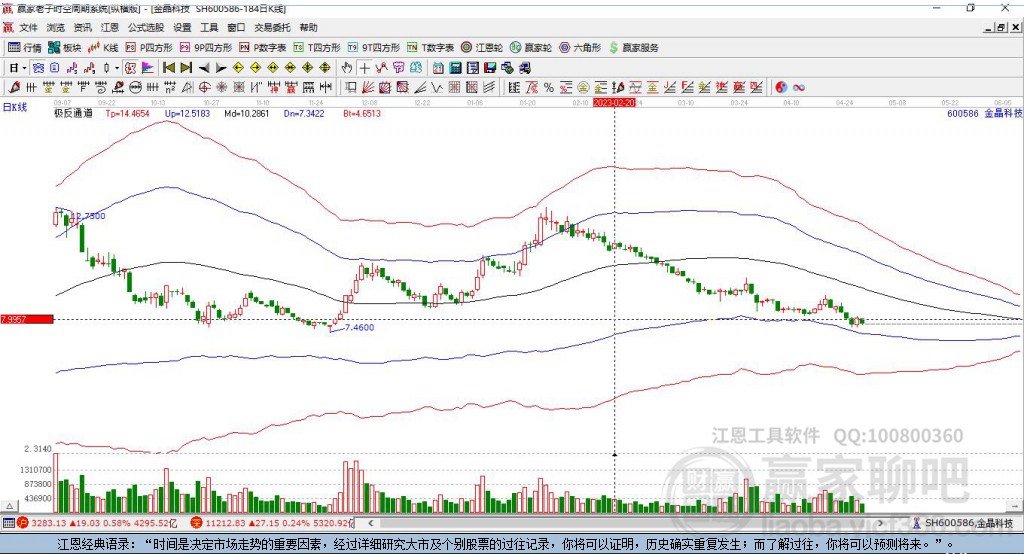The image size is (1024, 554).
Task: Click the save floppy disk icon
Action: [490, 68]
